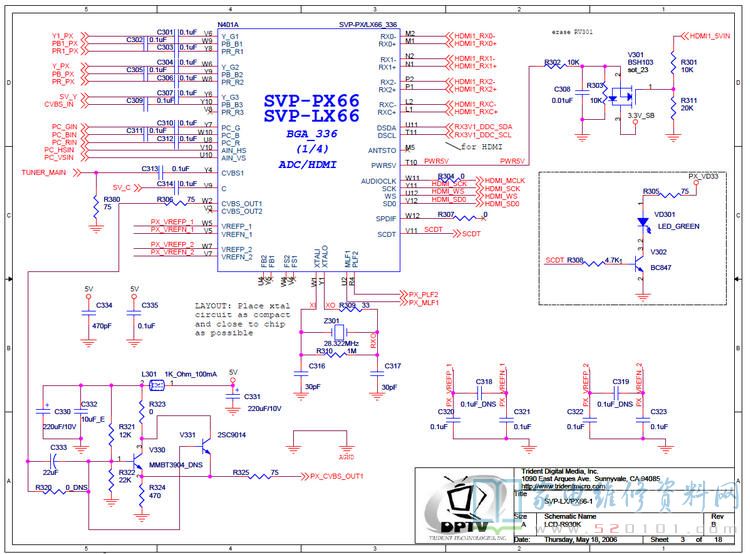Select the HDMI1_RX0- port

coord(474,36)
